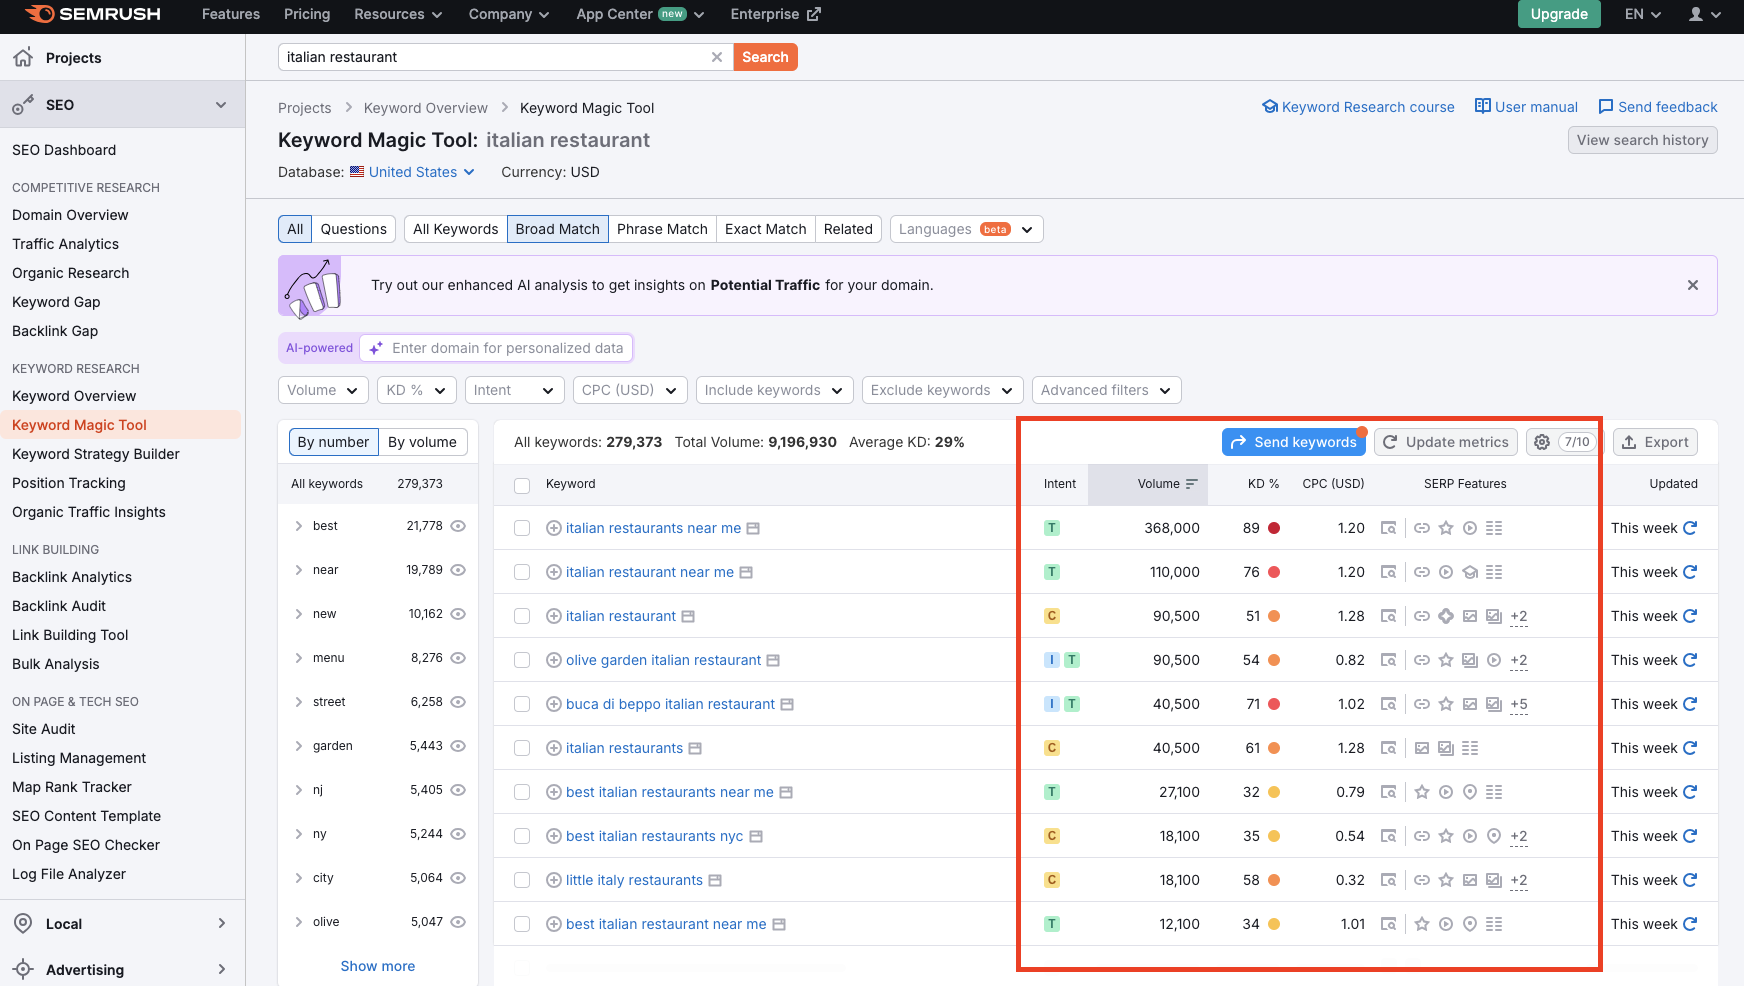Add italian restaurants near me to list via plus icon
This screenshot has width=1744, height=986.
[x=553, y=528]
